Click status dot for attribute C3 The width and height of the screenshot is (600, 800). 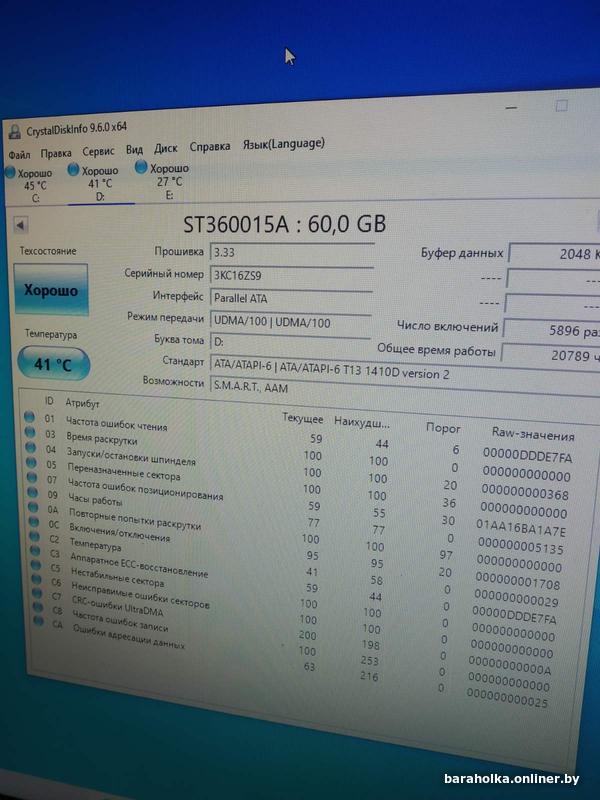tap(35, 551)
